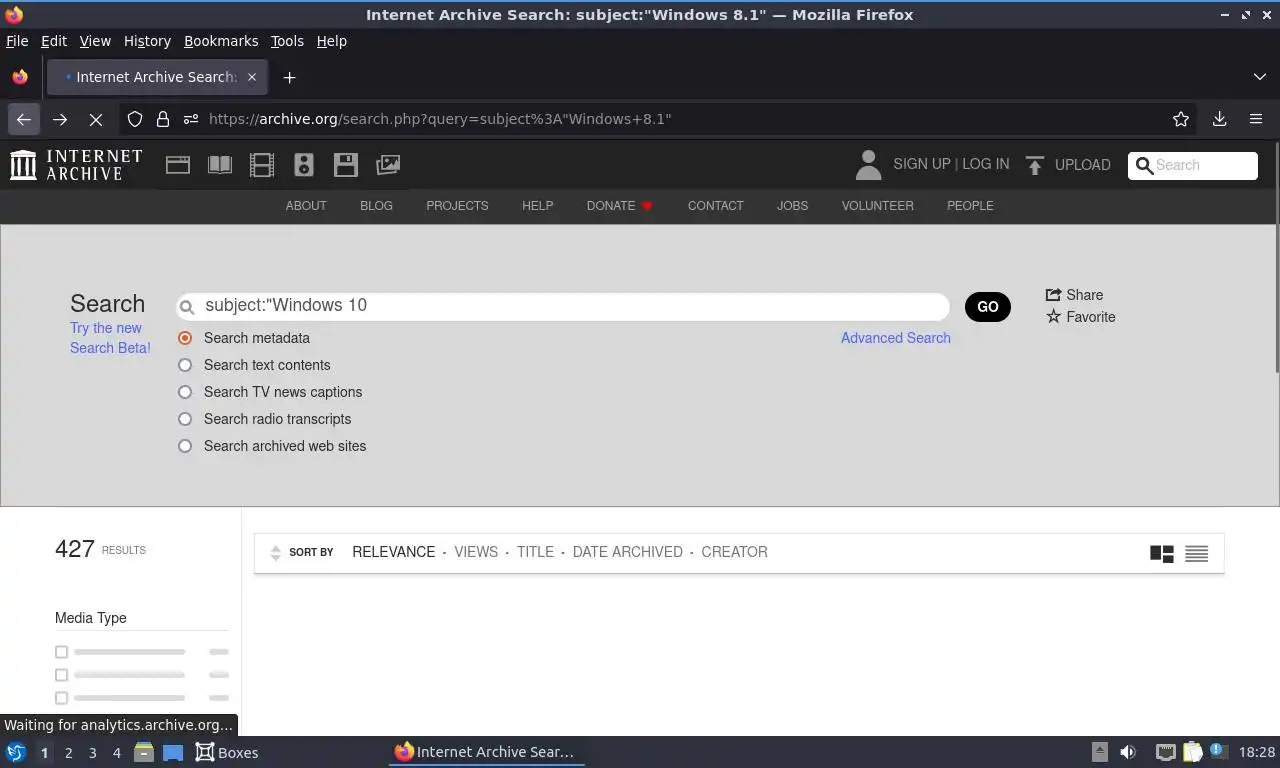Image resolution: width=1280 pixels, height=768 pixels.
Task: Select Search metadata radio button
Action: point(185,338)
